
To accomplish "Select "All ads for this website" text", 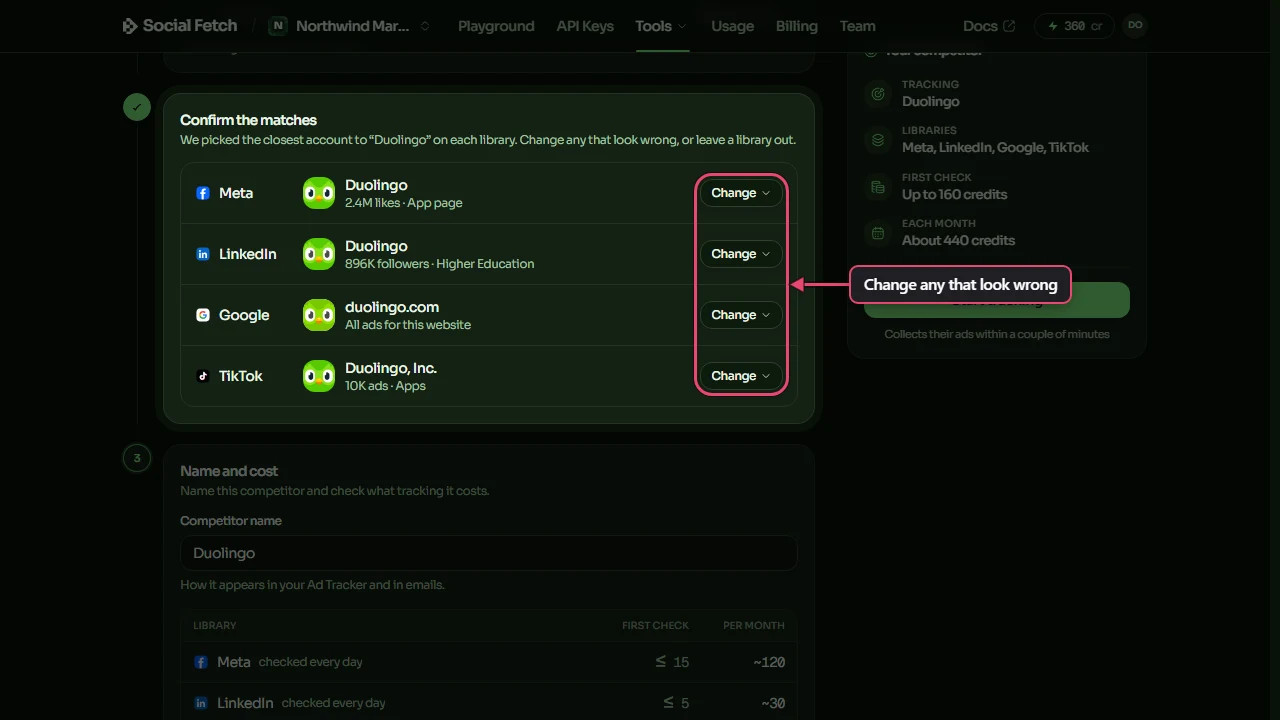I will tap(408, 325).
